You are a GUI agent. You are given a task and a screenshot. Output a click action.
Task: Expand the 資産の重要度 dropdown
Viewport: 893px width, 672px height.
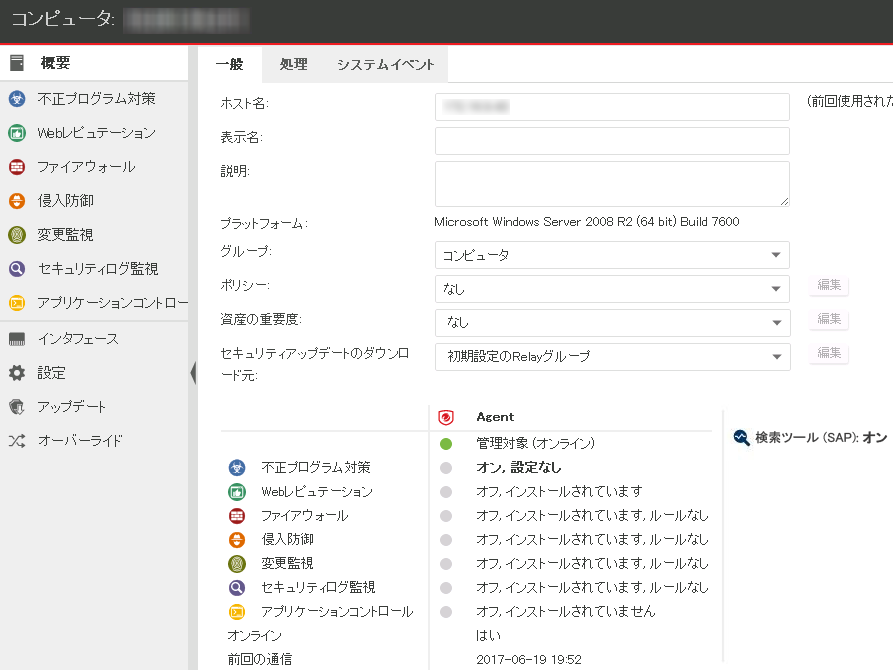[x=612, y=322]
